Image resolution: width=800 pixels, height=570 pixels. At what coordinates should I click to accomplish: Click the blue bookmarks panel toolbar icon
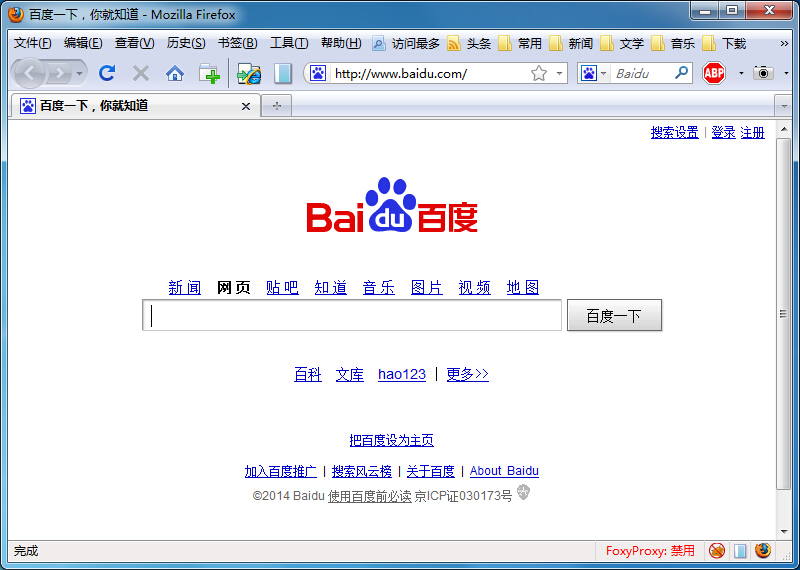[x=283, y=74]
